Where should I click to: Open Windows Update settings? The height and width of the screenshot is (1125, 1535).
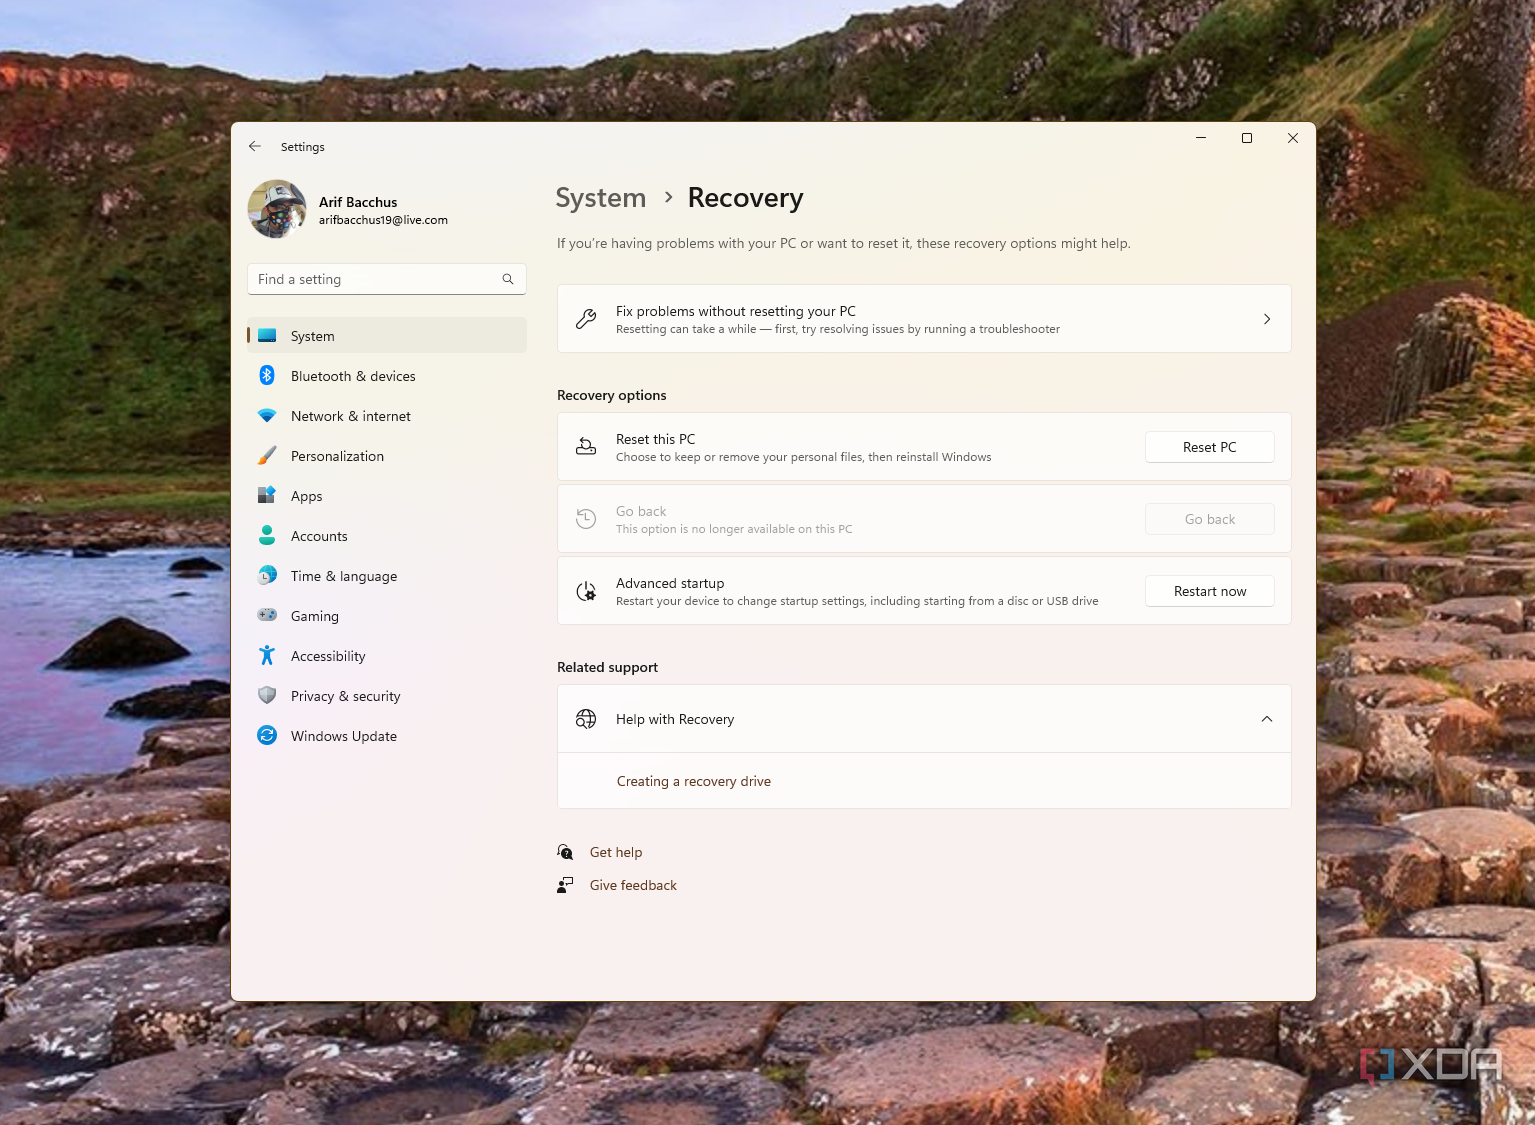point(343,736)
